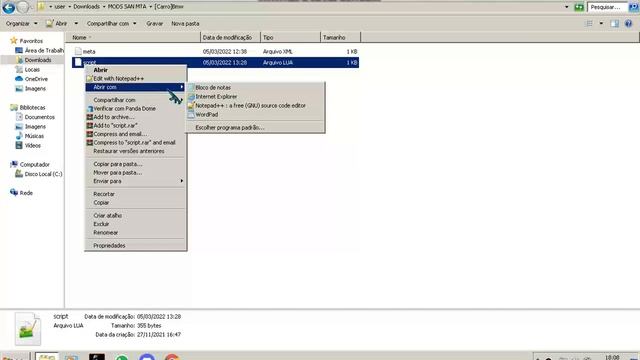Screen dimensions: 640x360
Task: Sort by Nome column header
Action: tap(133, 38)
